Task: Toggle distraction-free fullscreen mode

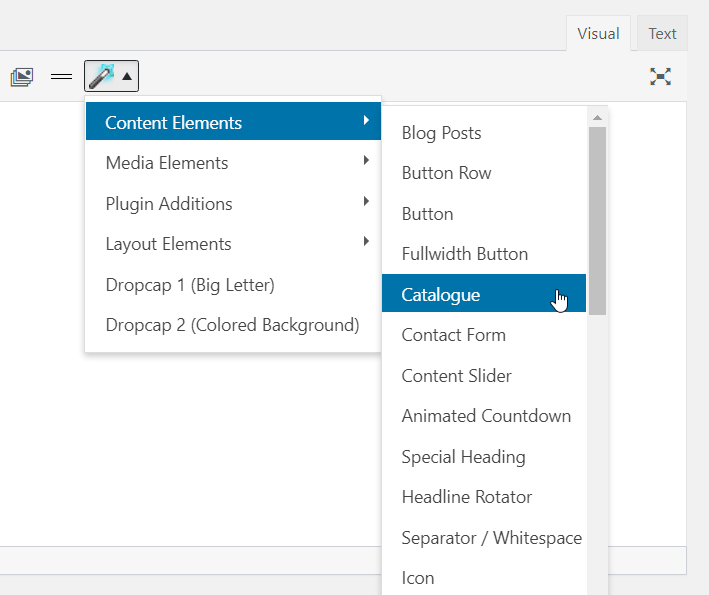Action: [660, 76]
